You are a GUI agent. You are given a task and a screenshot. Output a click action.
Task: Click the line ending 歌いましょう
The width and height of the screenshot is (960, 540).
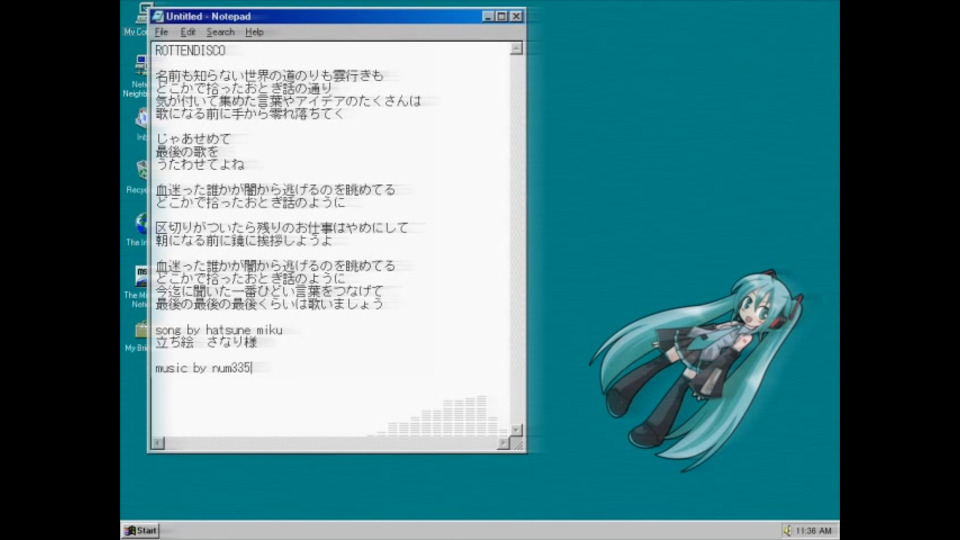pyautogui.click(x=269, y=304)
